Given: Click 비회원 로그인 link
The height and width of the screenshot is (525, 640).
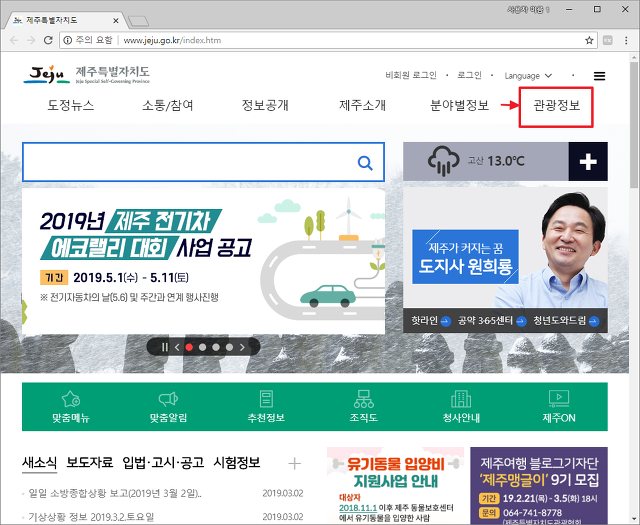Looking at the screenshot, I should 411,76.
